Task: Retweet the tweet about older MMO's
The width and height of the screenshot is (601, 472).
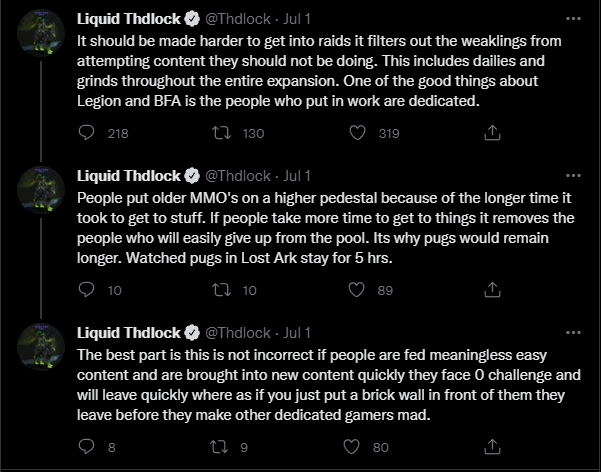Action: pyautogui.click(x=223, y=290)
